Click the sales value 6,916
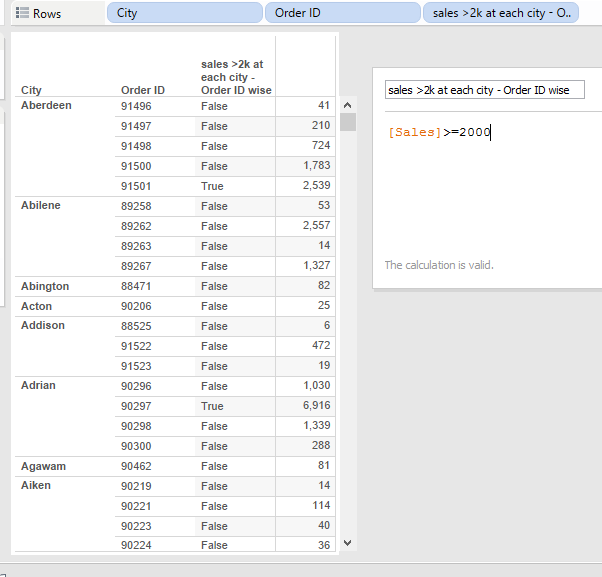 pyautogui.click(x=316, y=405)
